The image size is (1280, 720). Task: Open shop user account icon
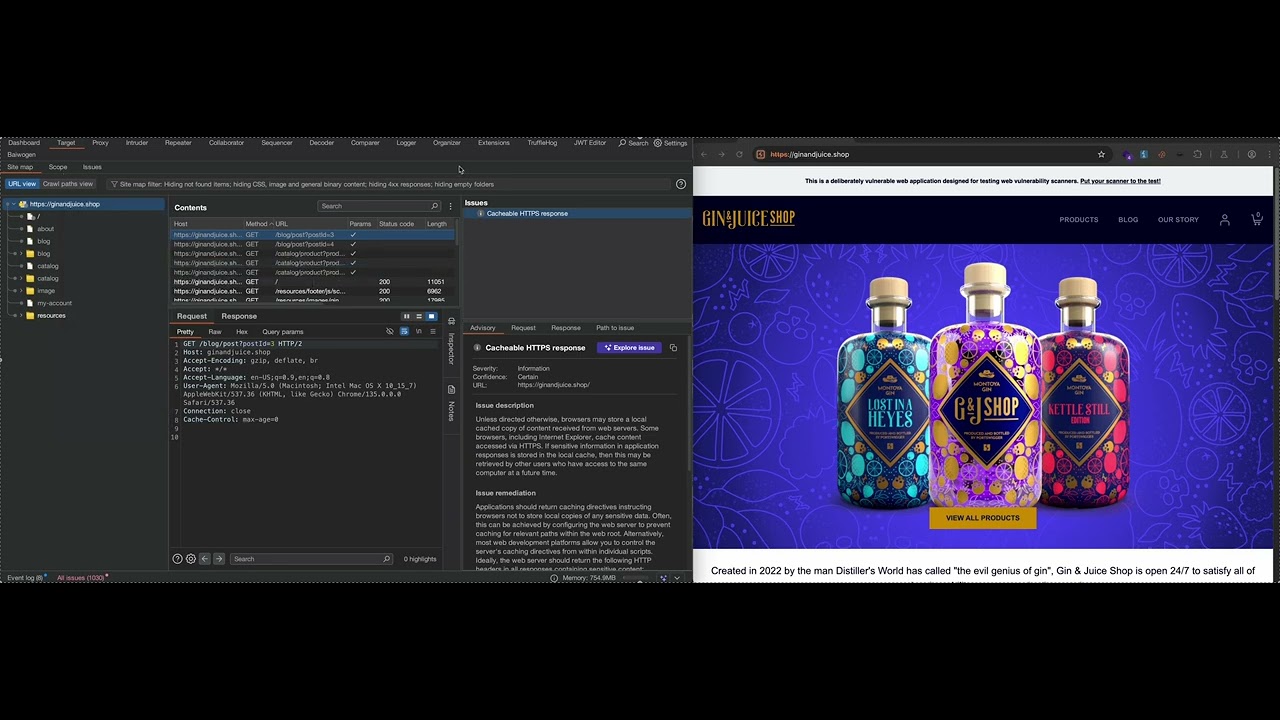point(1224,220)
